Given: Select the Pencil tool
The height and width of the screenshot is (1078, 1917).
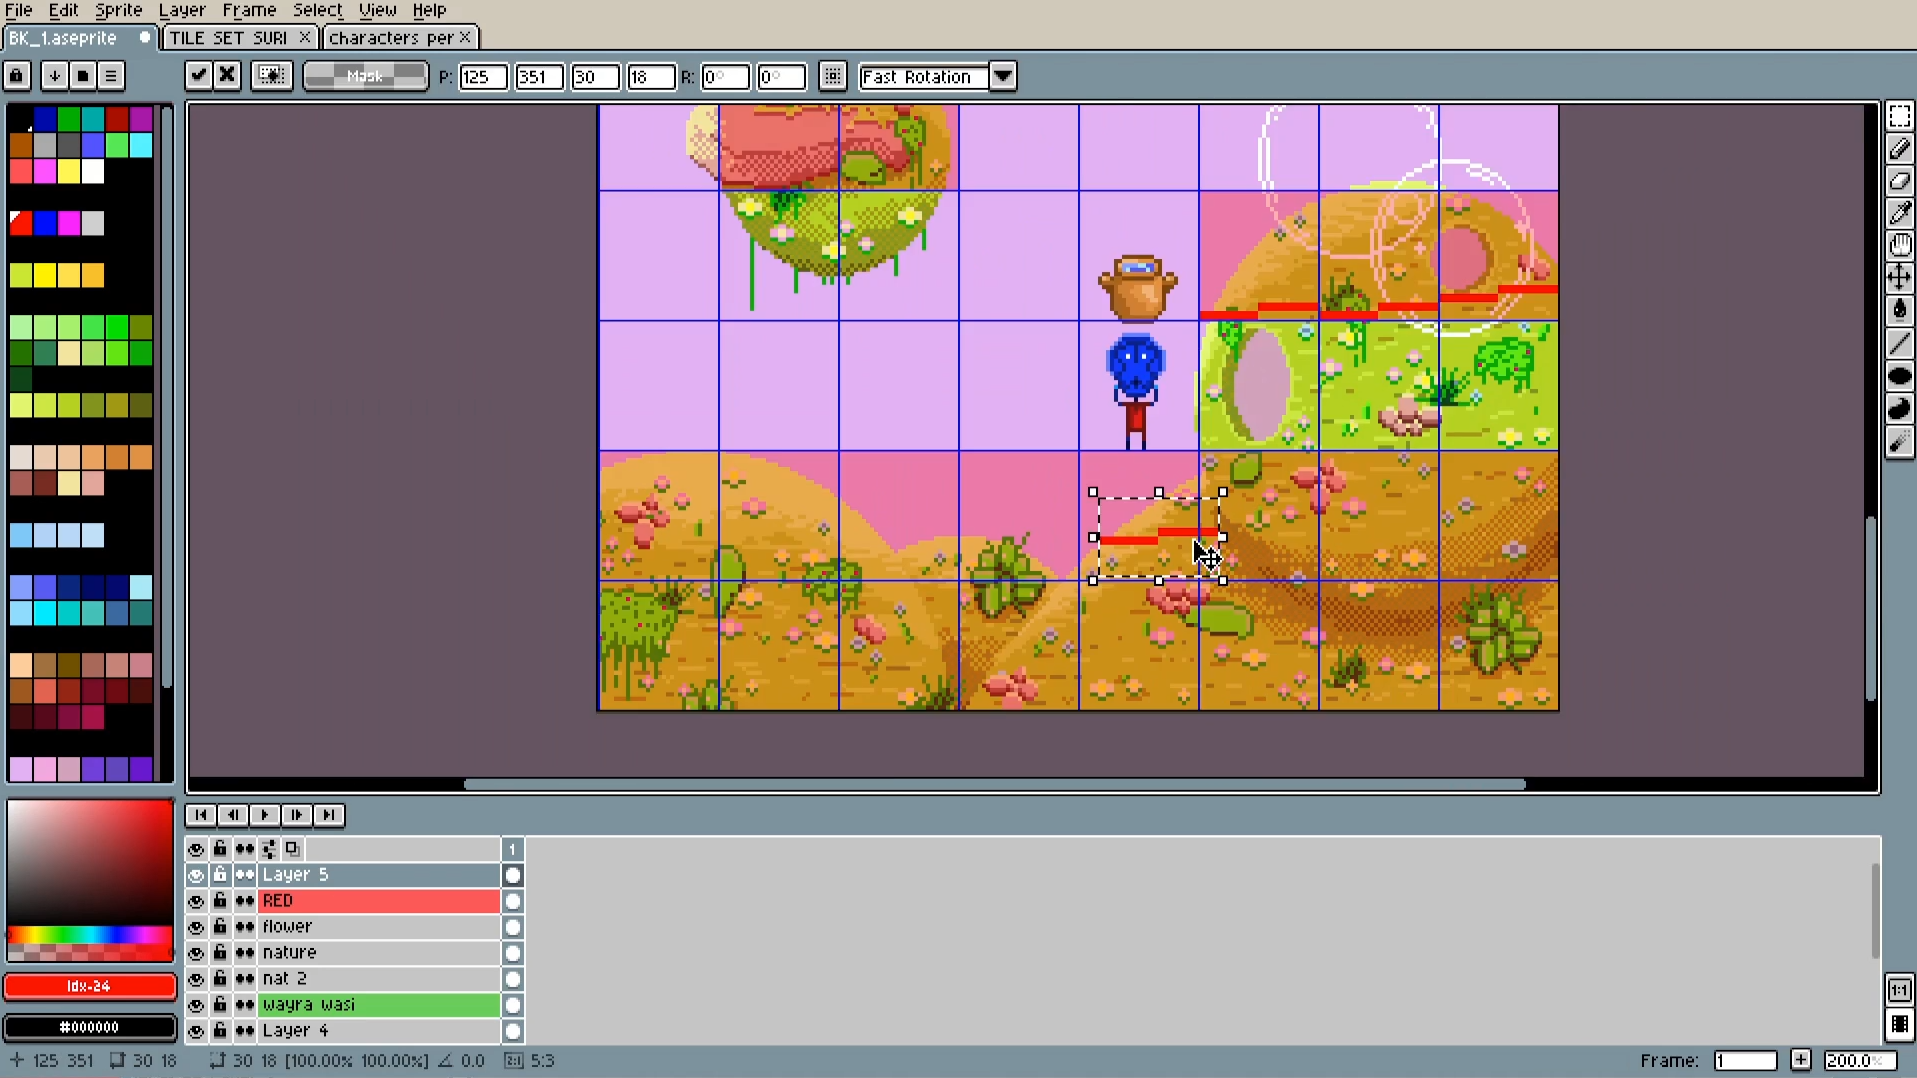Looking at the screenshot, I should pyautogui.click(x=1899, y=149).
